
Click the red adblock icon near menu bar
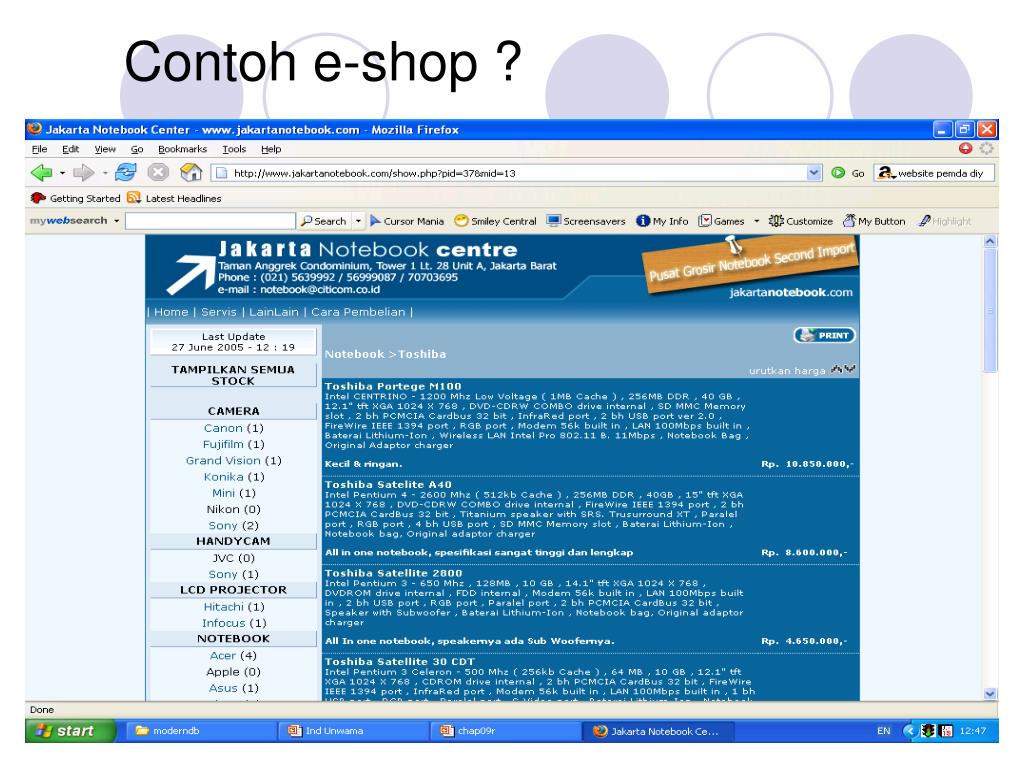[965, 149]
